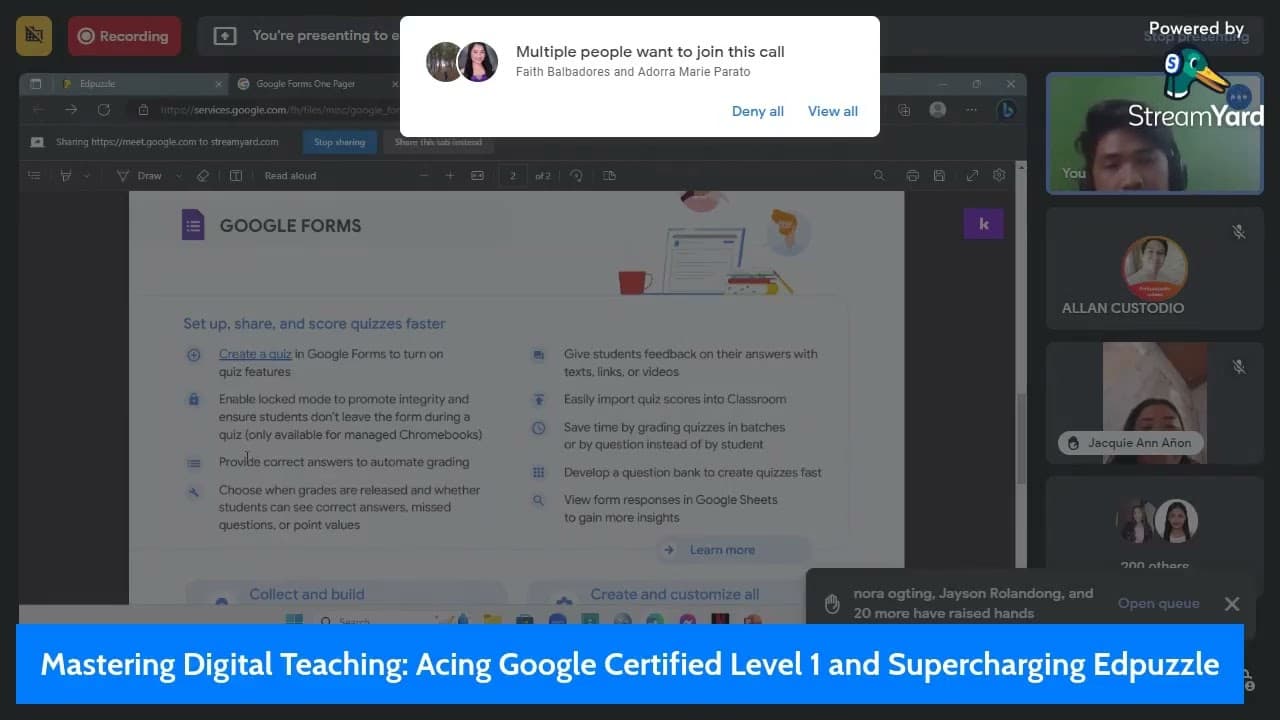This screenshot has height=720, width=1280.
Task: Click the captions-off icon in Meet top bar
Action: (34, 36)
